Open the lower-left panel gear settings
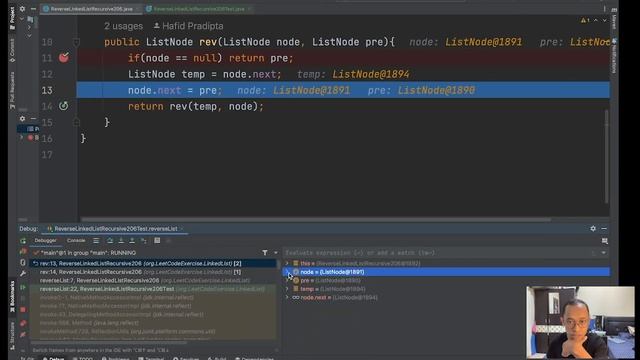Screen dimensions: 640x360 pos(22,118)
